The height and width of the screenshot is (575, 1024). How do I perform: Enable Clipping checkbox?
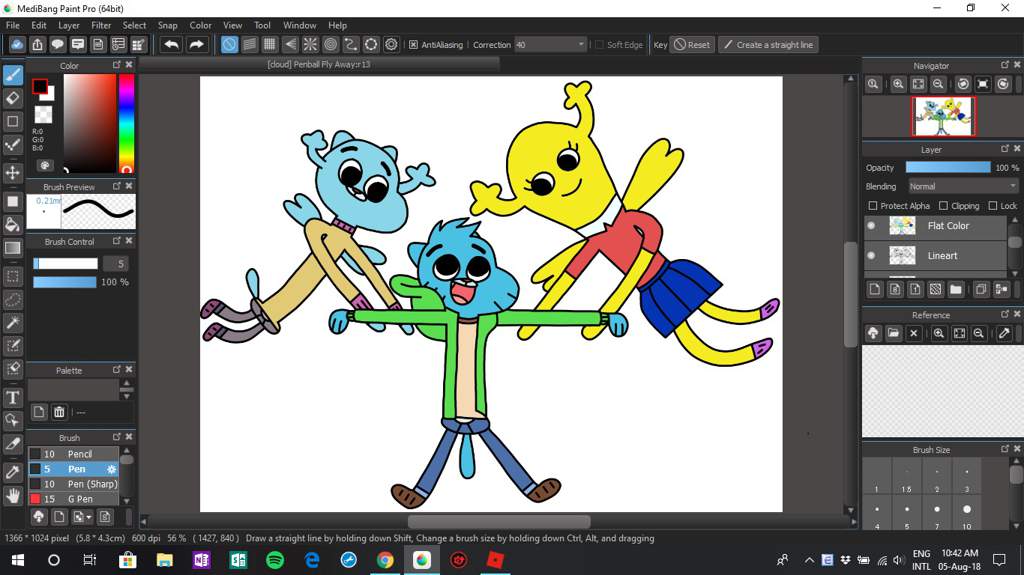[x=943, y=205]
